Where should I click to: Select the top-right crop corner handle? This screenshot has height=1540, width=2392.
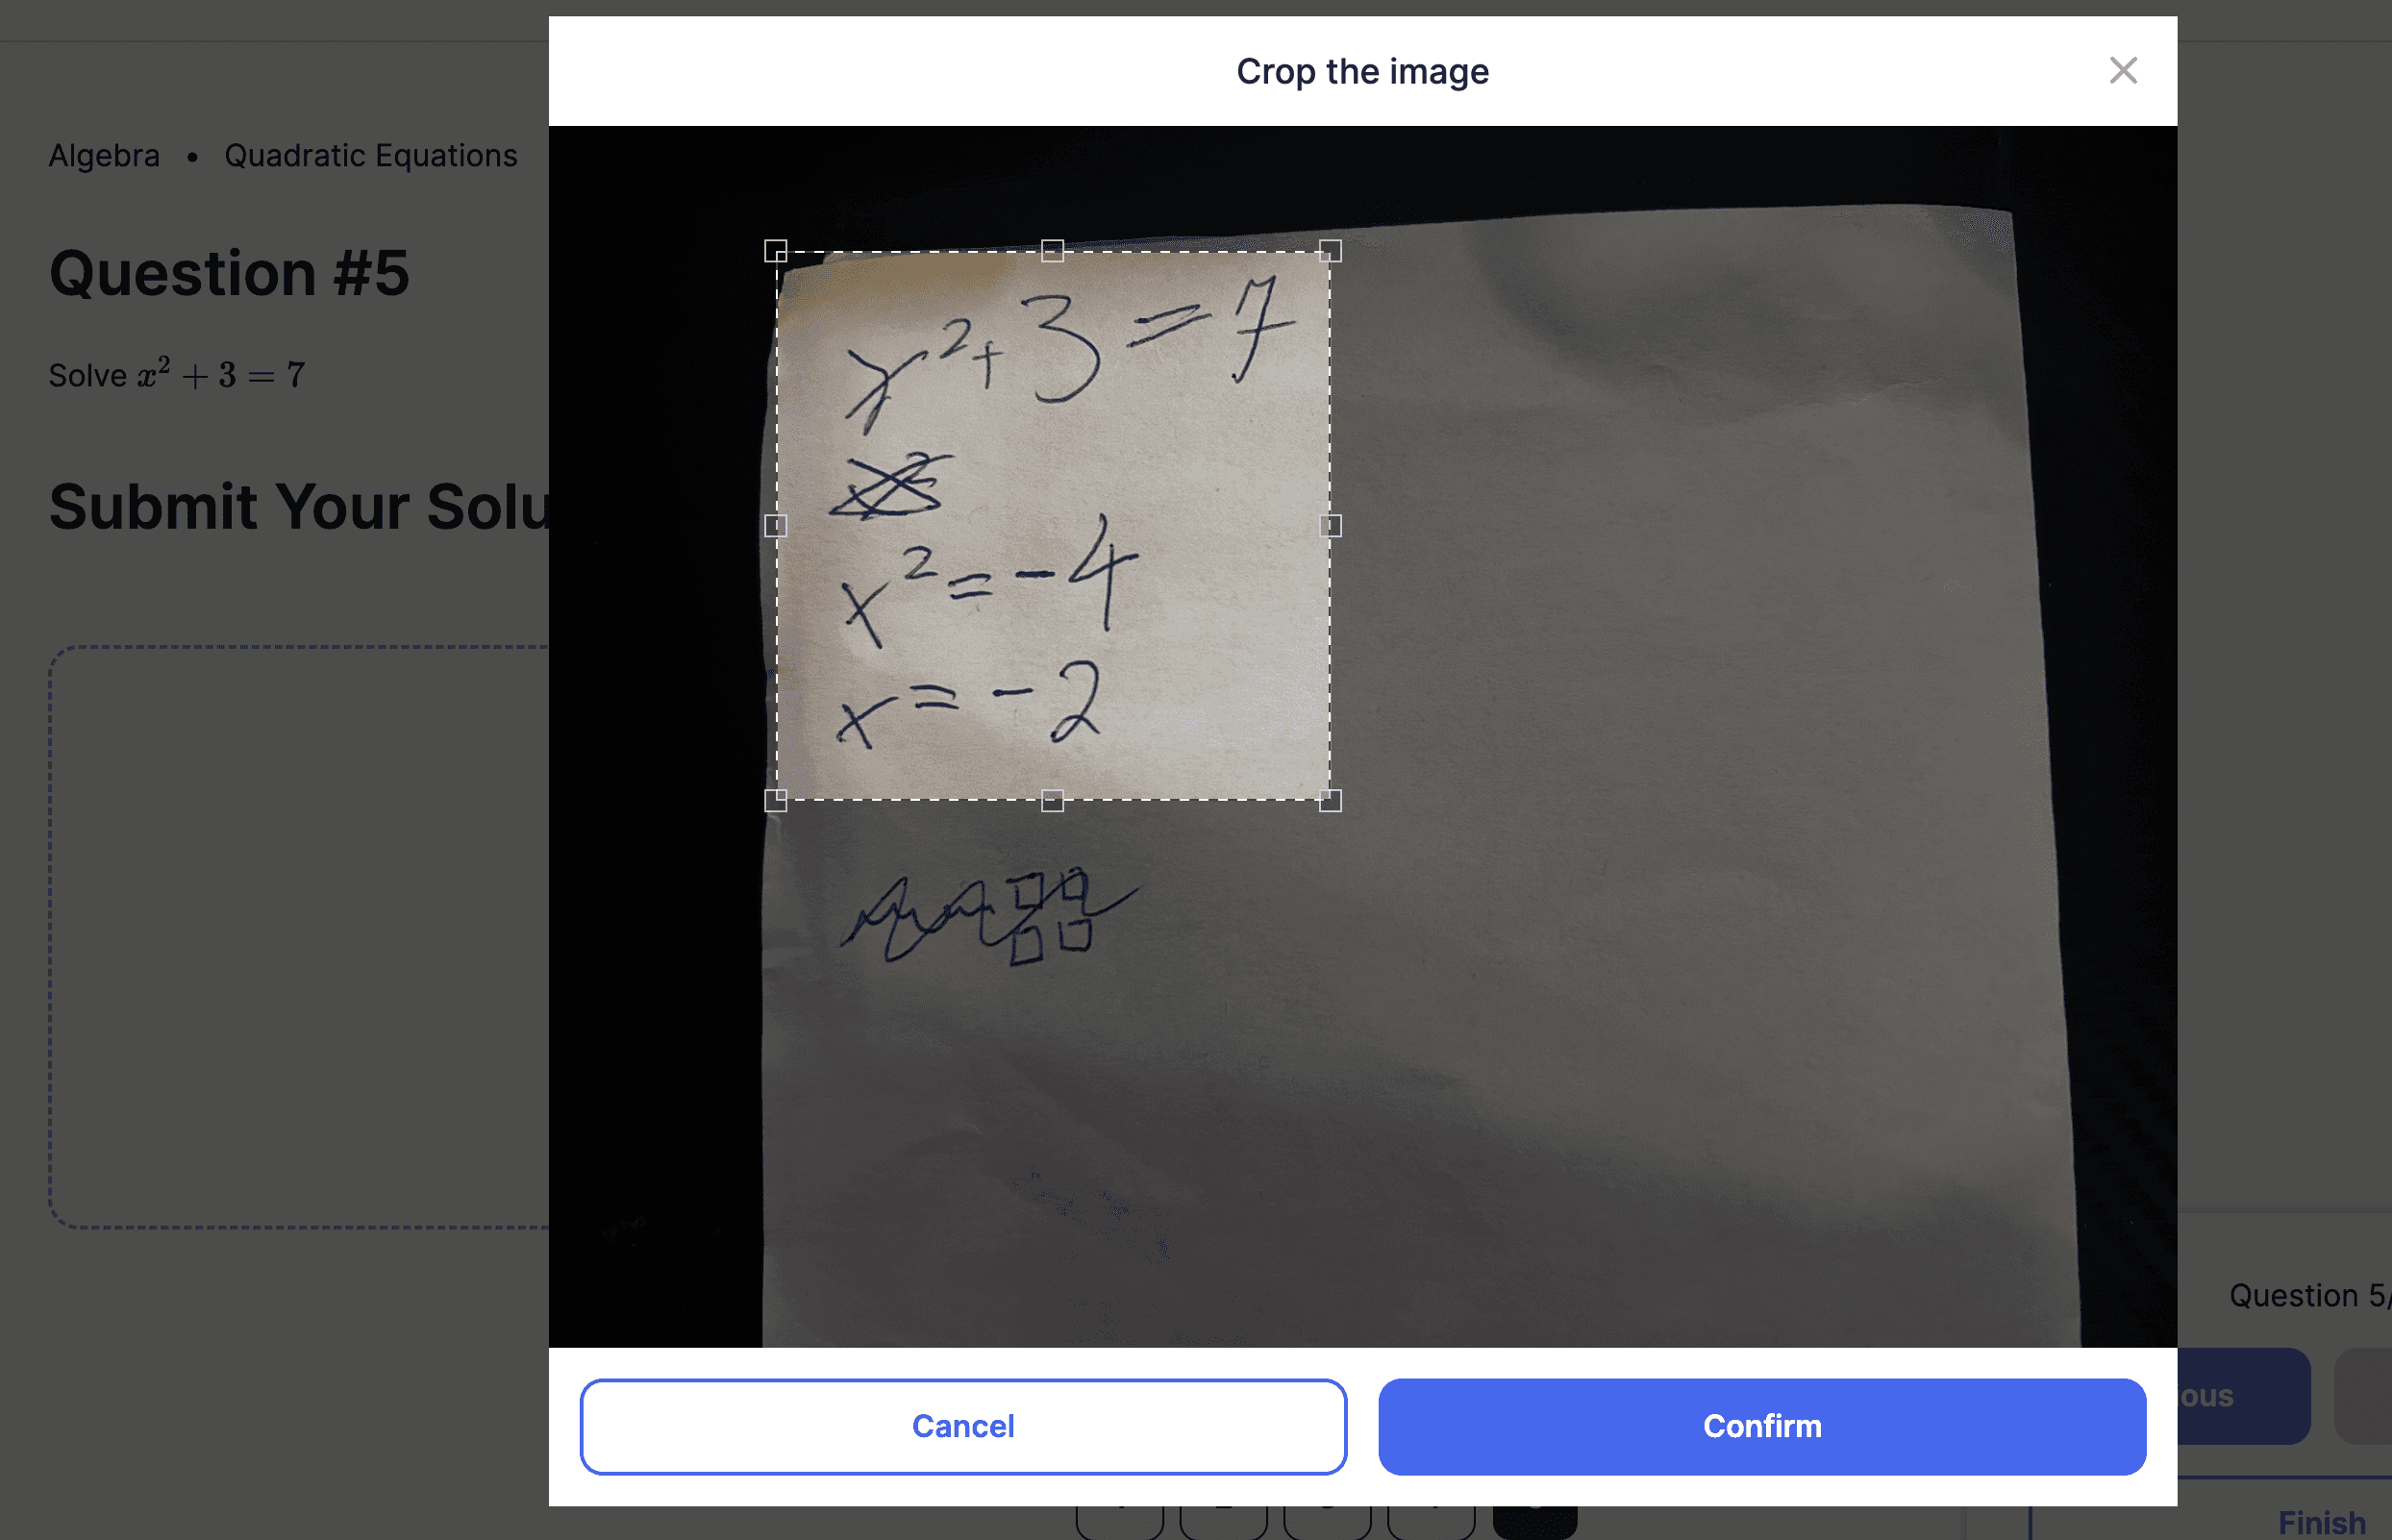(1330, 251)
